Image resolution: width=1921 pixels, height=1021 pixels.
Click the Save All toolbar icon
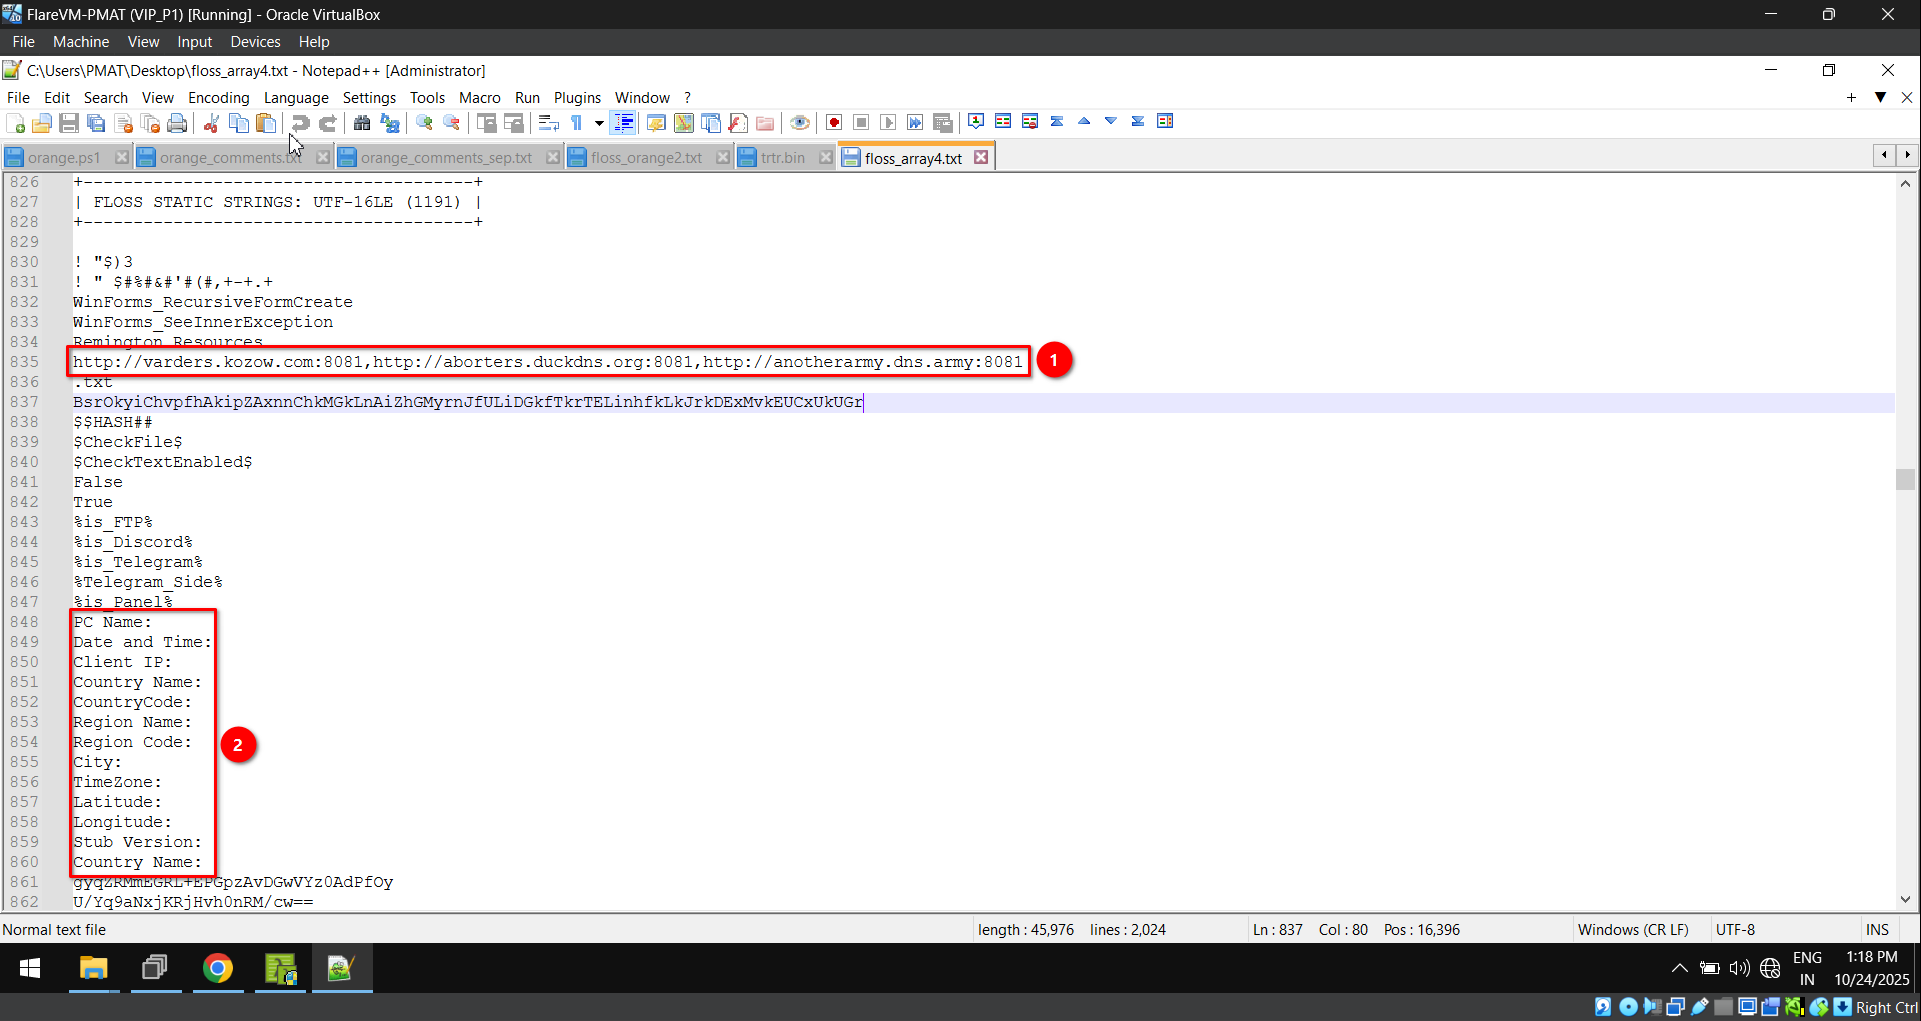[96, 122]
